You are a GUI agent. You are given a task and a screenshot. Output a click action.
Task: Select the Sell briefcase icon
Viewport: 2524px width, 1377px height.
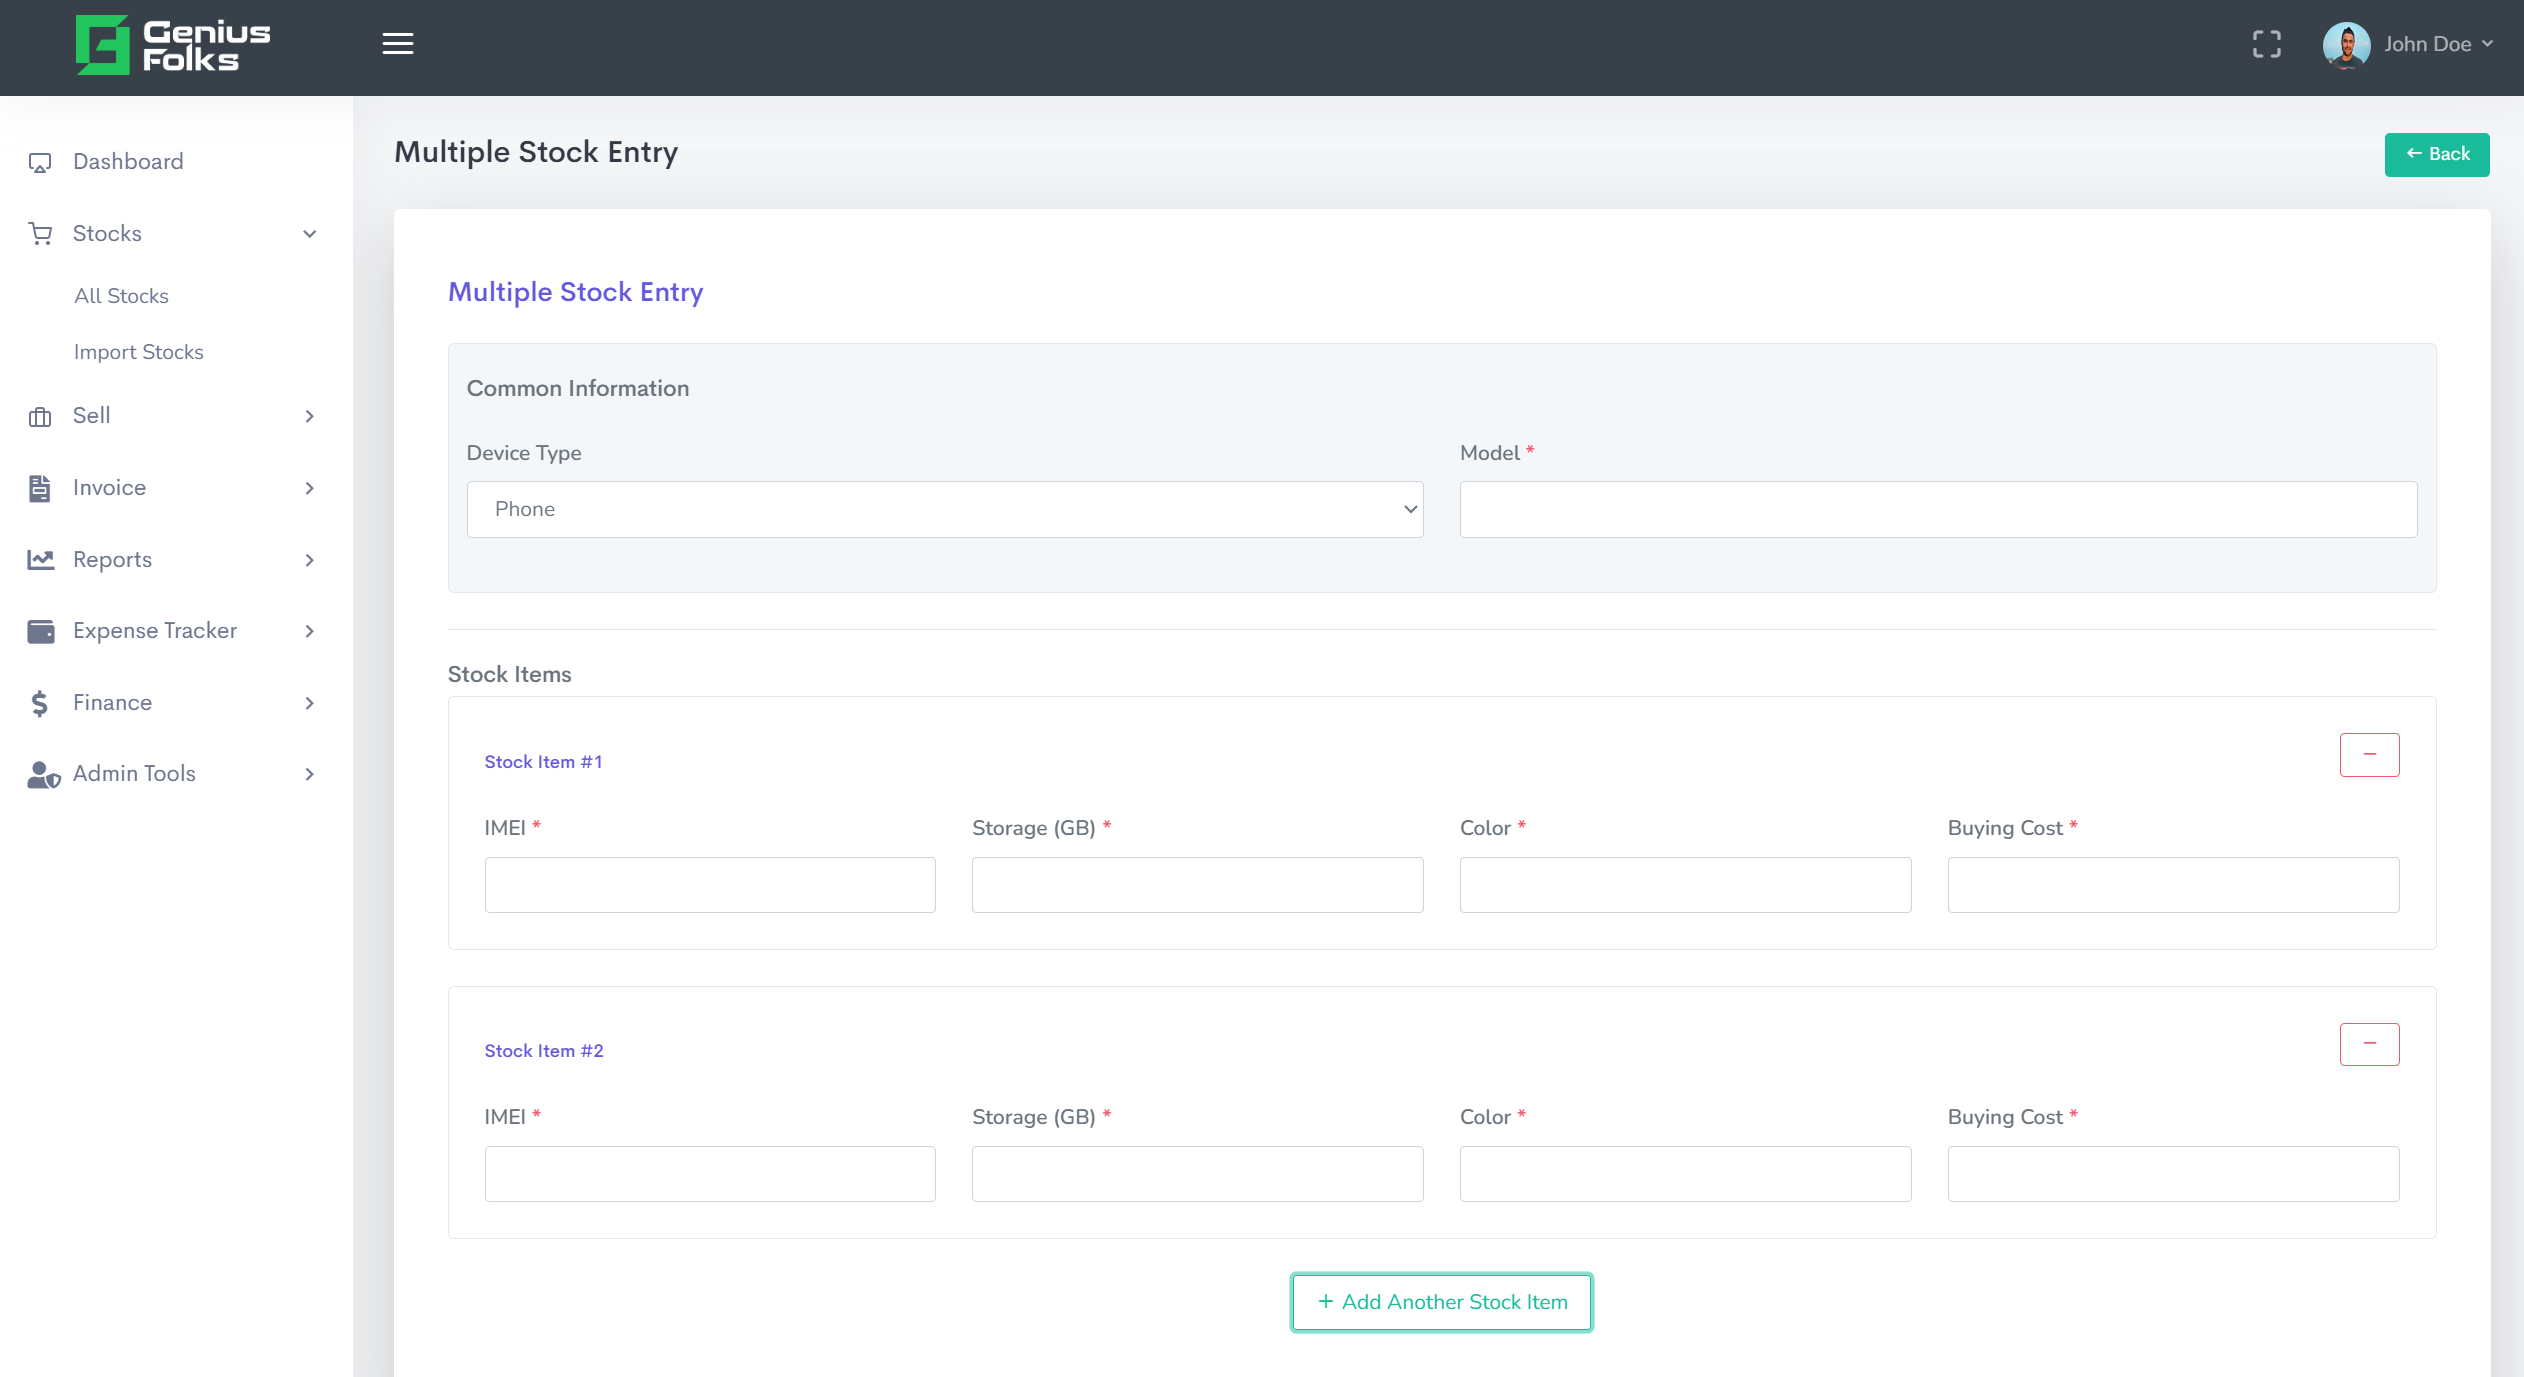40,416
